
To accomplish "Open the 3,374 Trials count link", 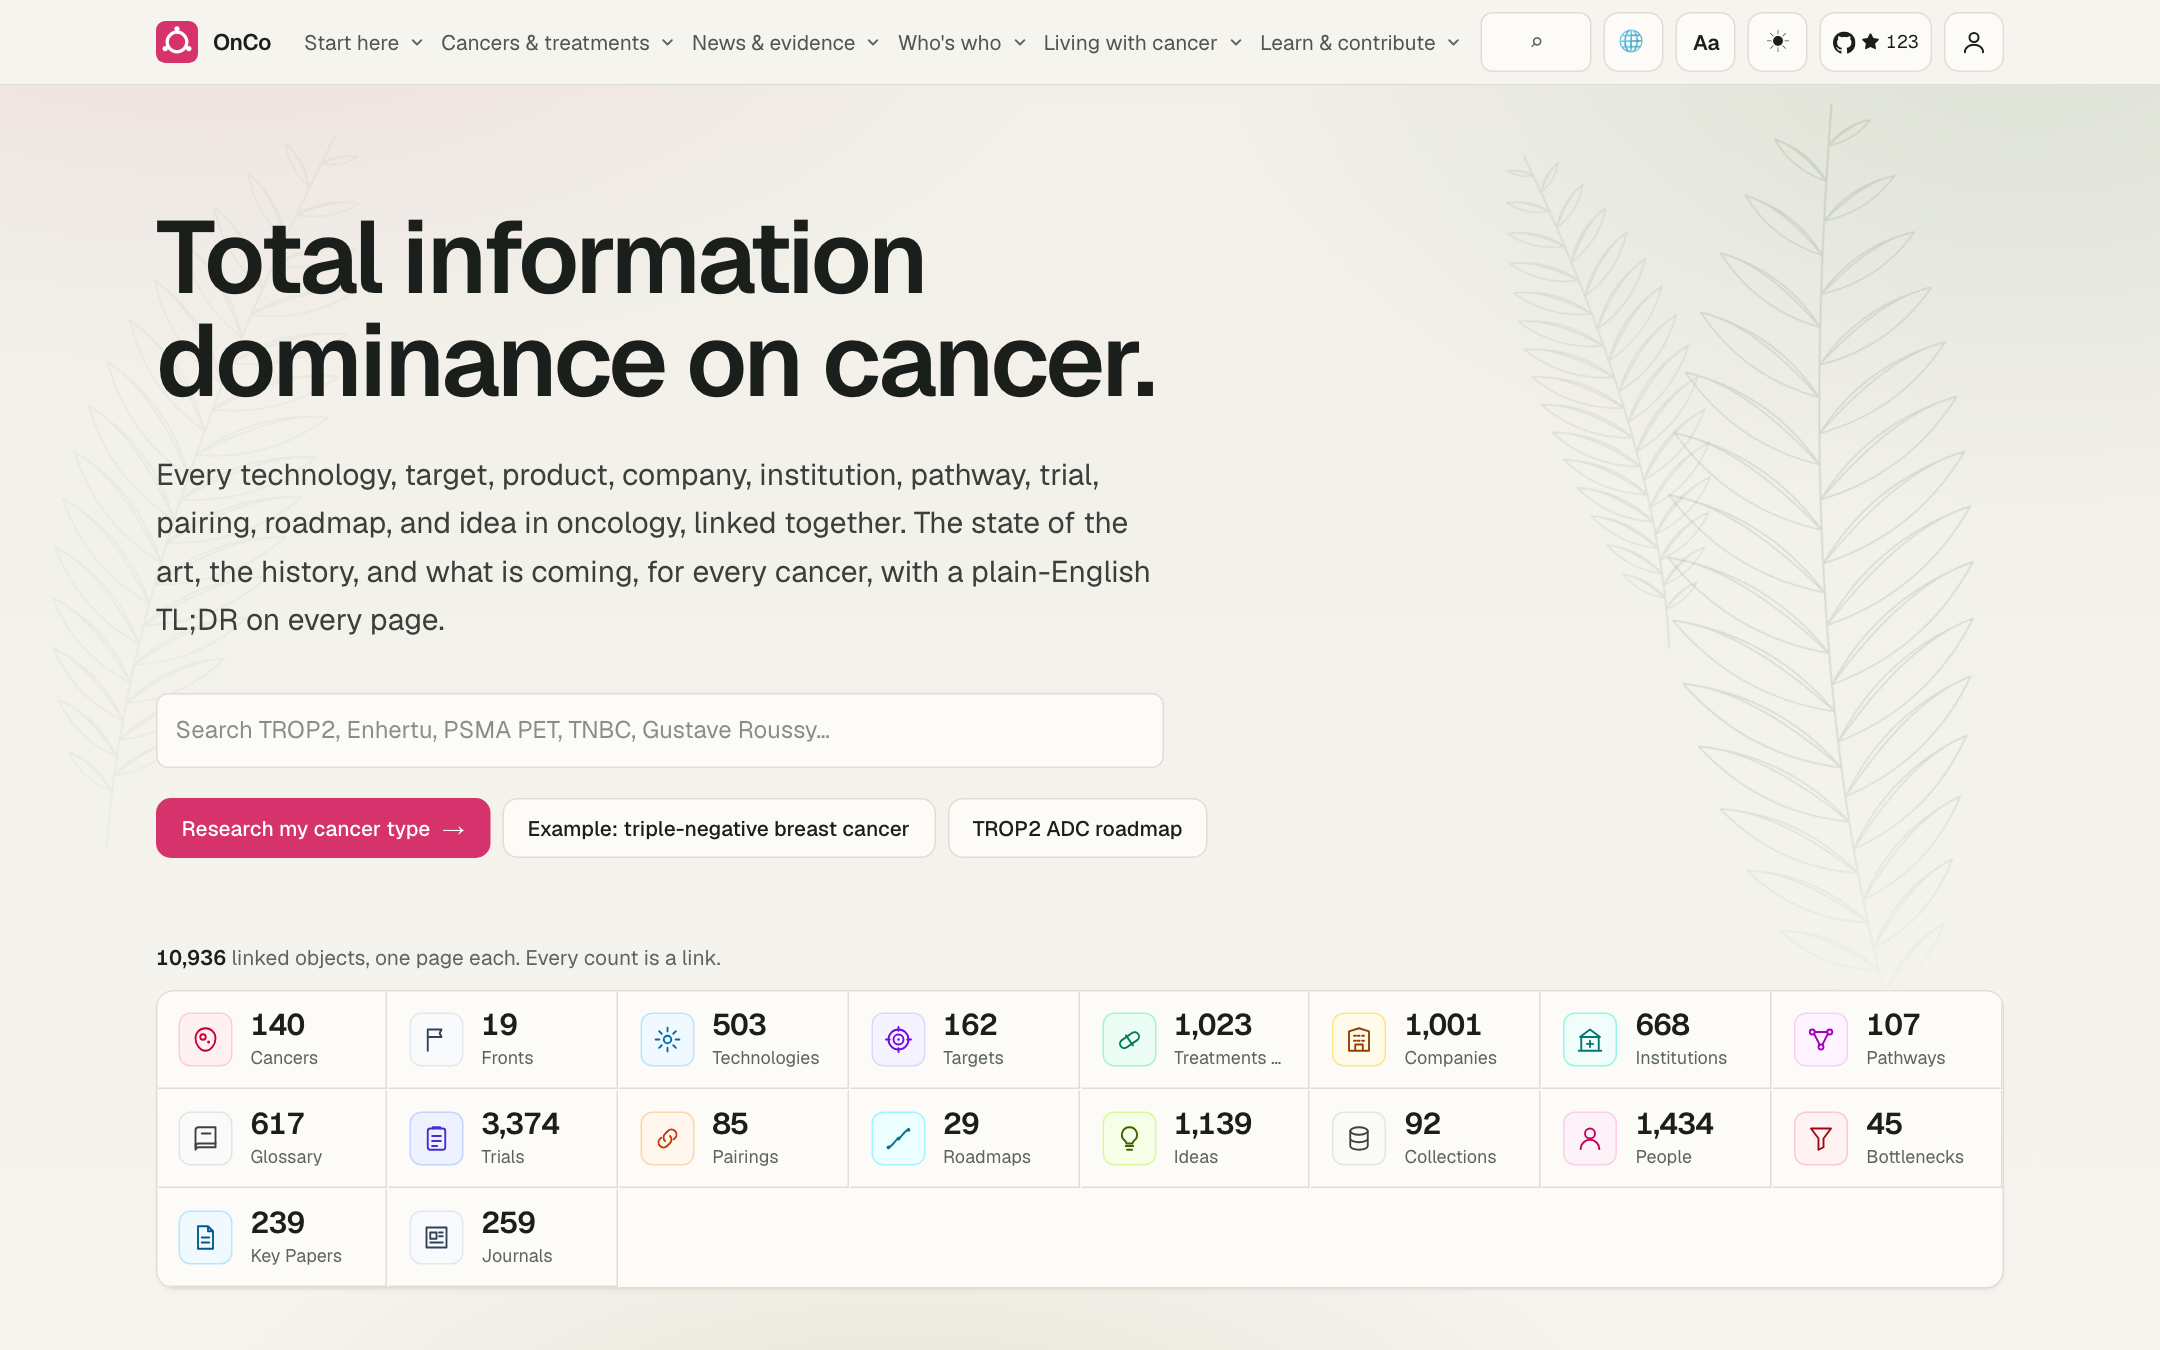I will pyautogui.click(x=502, y=1138).
